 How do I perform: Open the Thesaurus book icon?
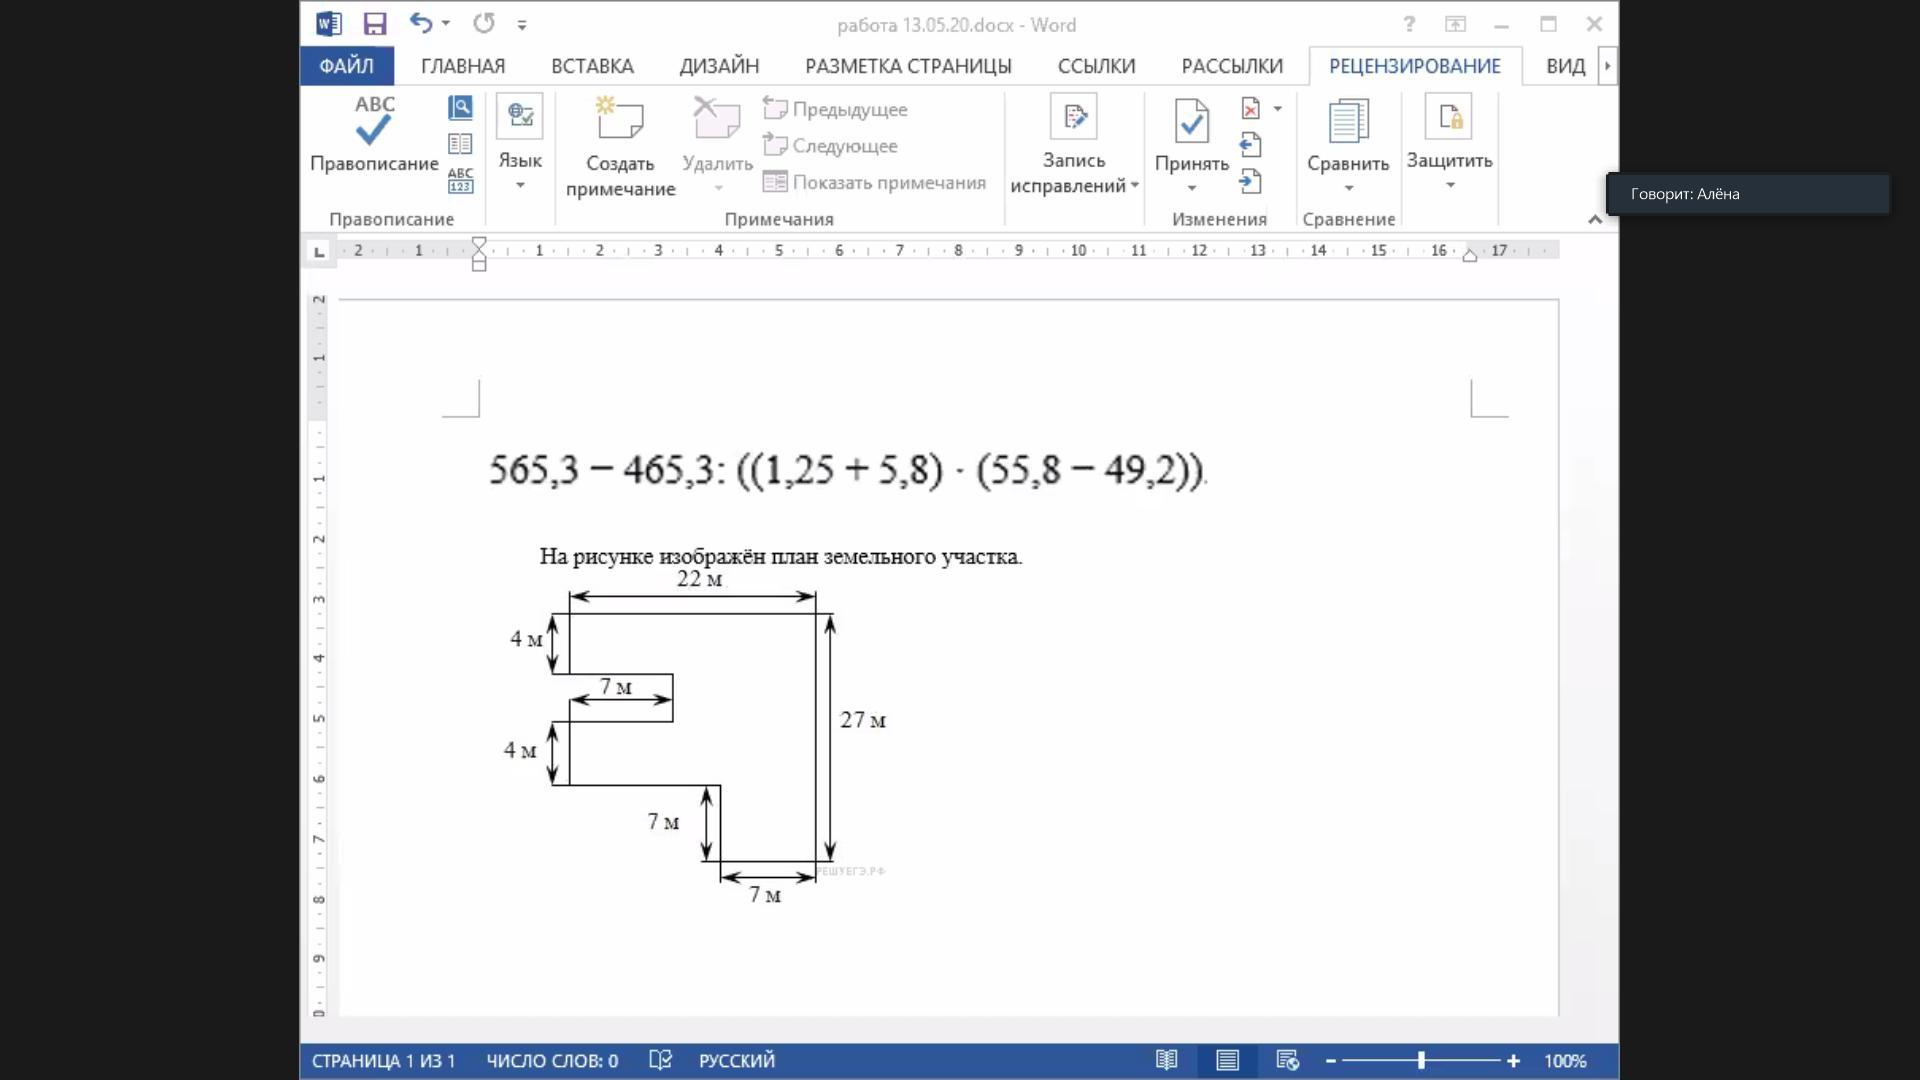pos(460,144)
